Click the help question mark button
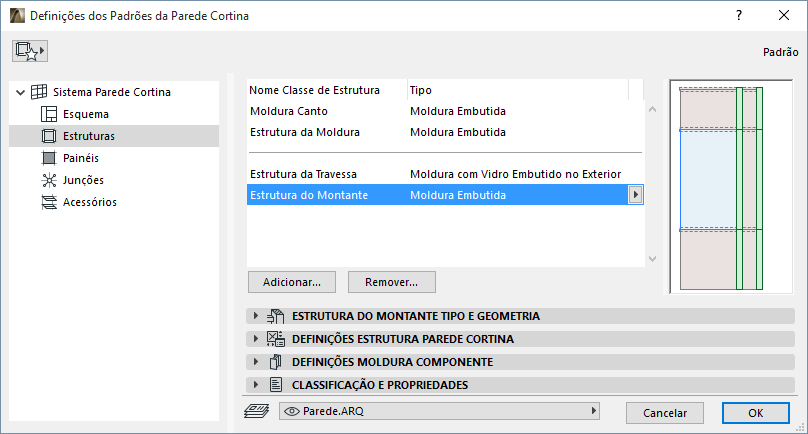The image size is (808, 434). coord(739,15)
